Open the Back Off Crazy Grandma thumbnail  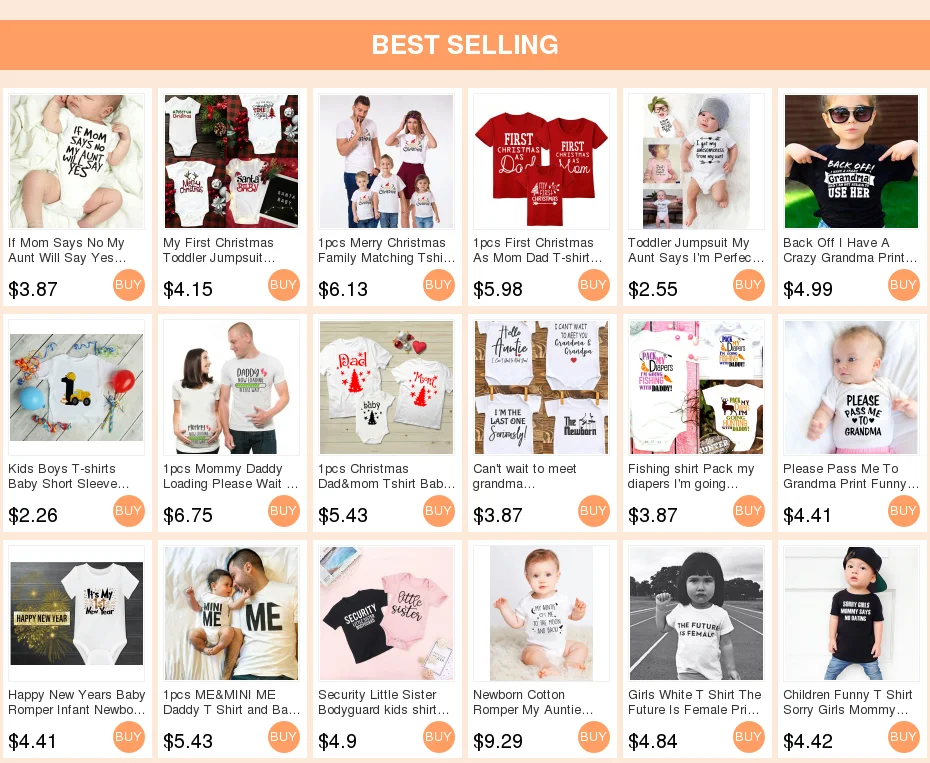tap(851, 161)
